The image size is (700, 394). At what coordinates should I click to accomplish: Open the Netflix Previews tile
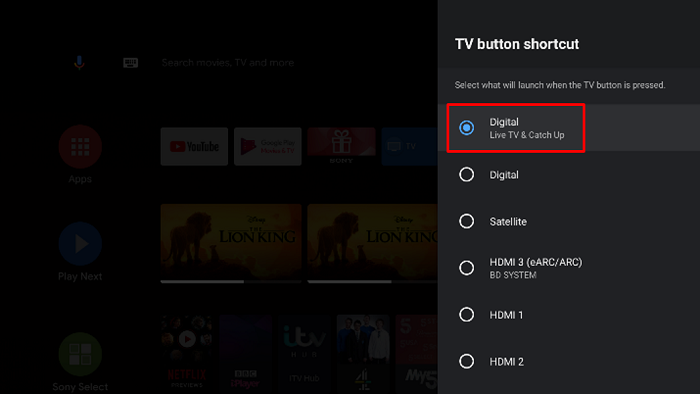click(187, 352)
